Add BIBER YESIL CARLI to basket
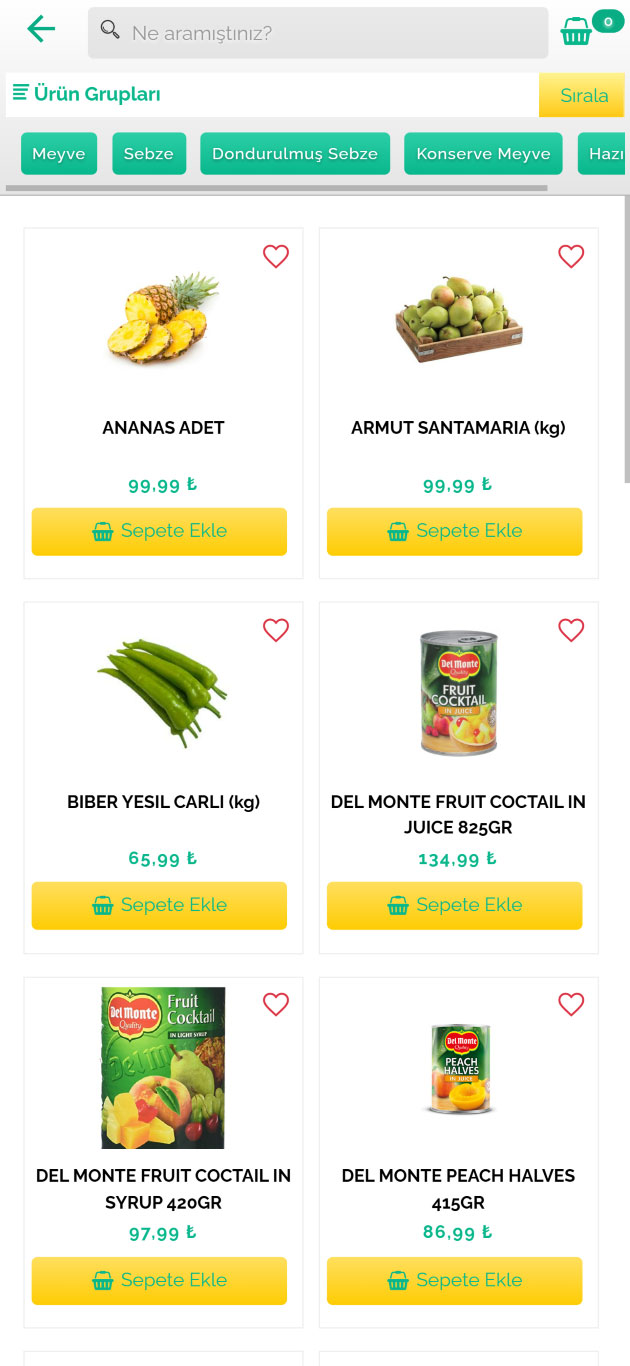This screenshot has height=1366, width=630. pyautogui.click(x=159, y=905)
